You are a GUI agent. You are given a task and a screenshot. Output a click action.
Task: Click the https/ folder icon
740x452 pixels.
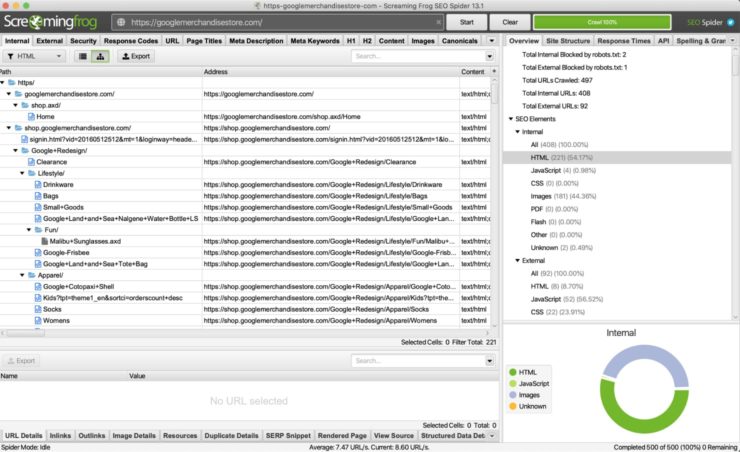coord(12,83)
